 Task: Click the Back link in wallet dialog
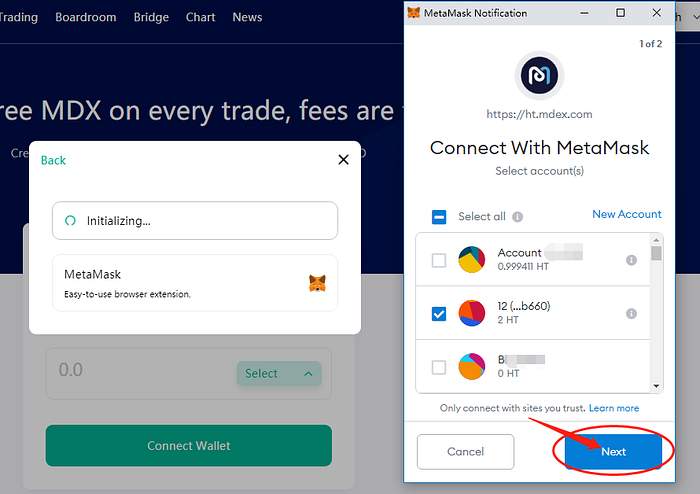pyautogui.click(x=53, y=160)
